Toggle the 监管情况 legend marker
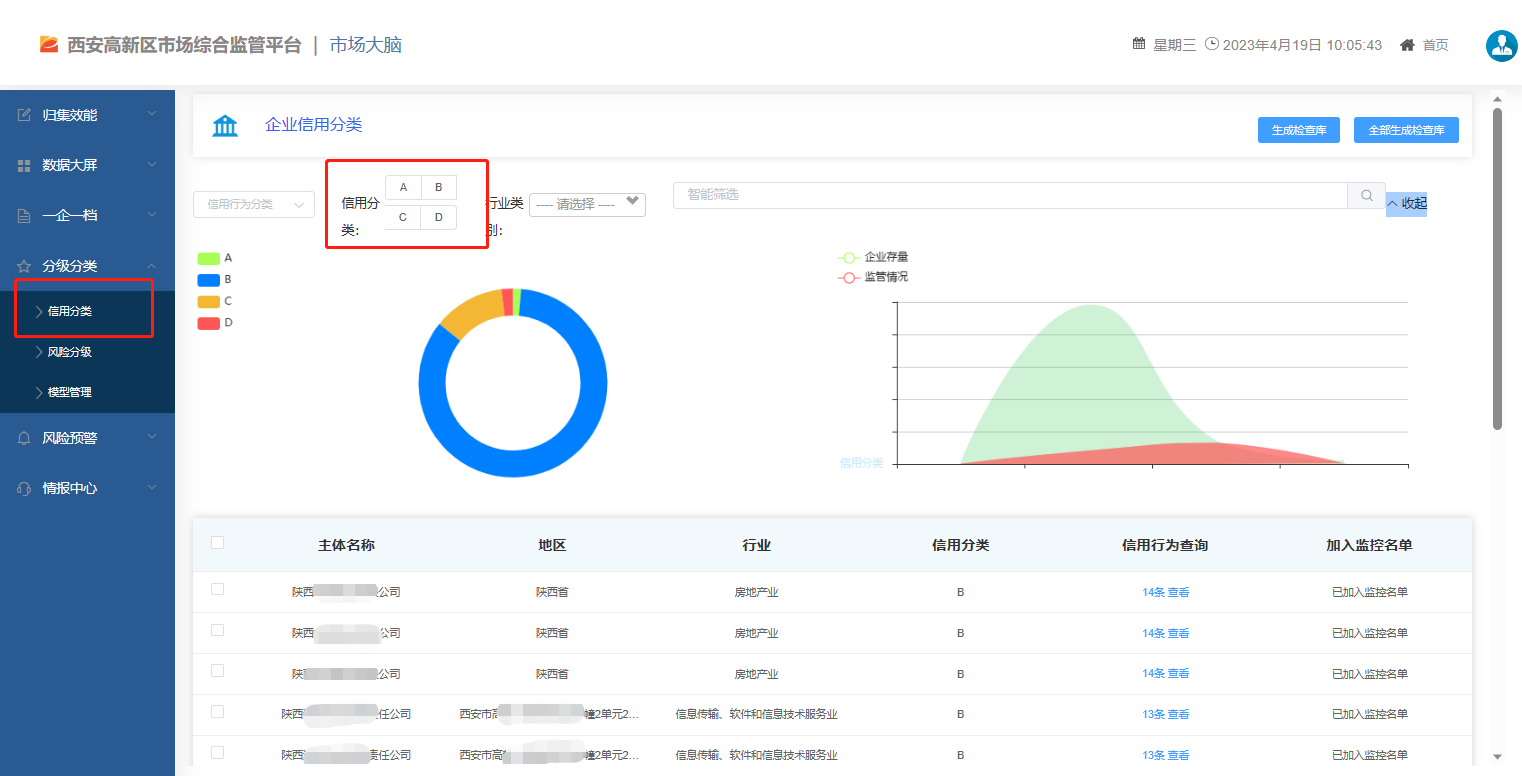Screen dimensions: 1522x776 849,277
